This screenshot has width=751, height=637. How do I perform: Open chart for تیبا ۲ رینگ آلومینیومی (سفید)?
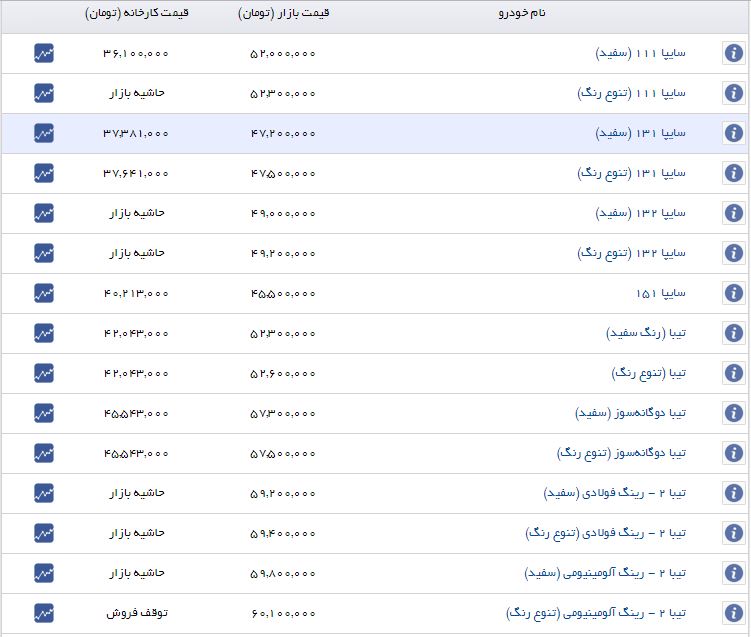pos(43,573)
